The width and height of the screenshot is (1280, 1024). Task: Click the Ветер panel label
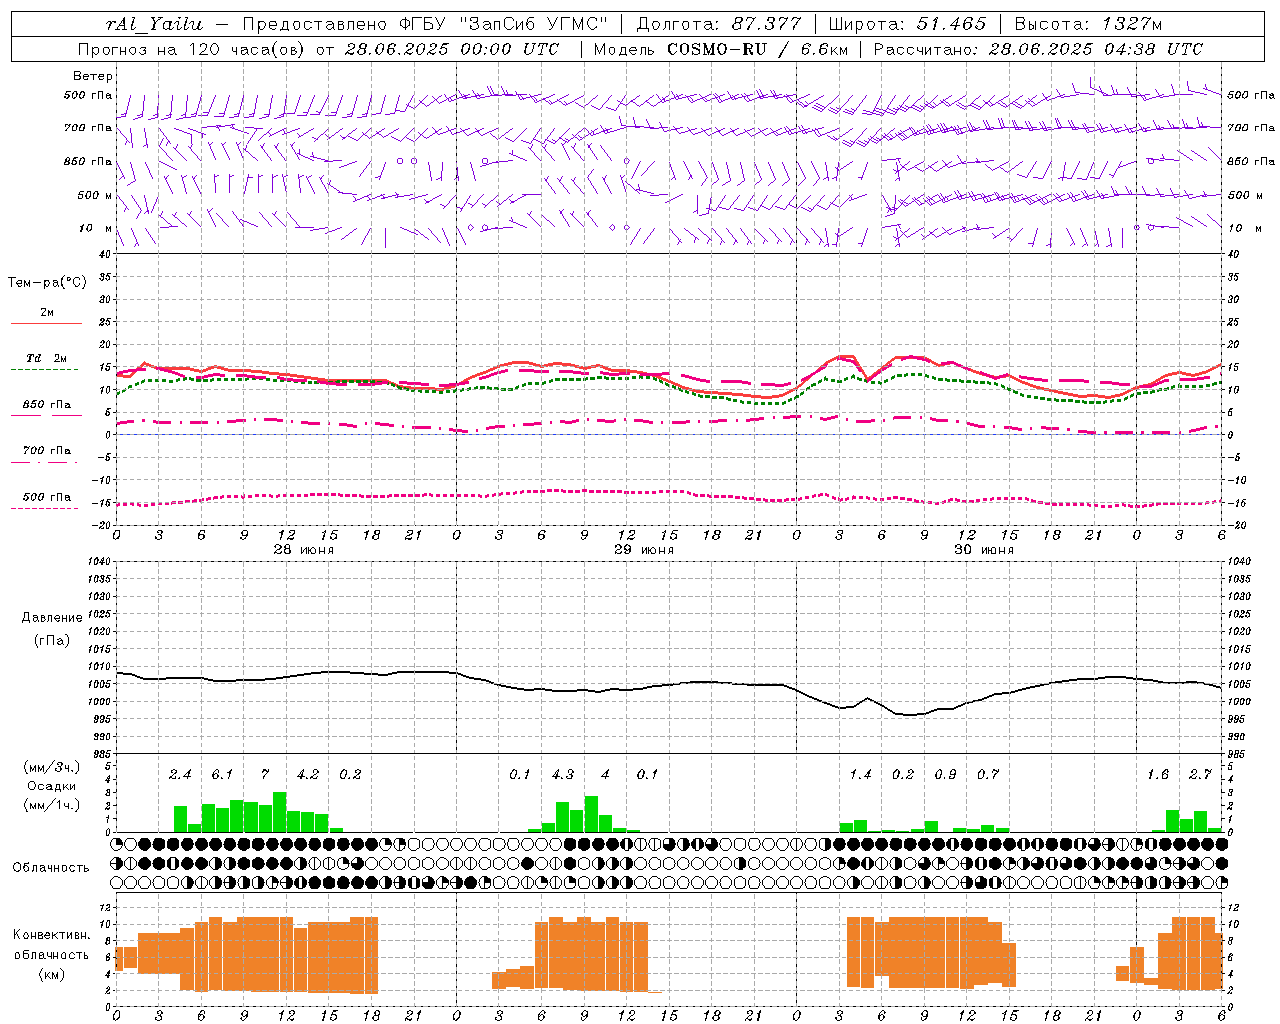(x=93, y=76)
